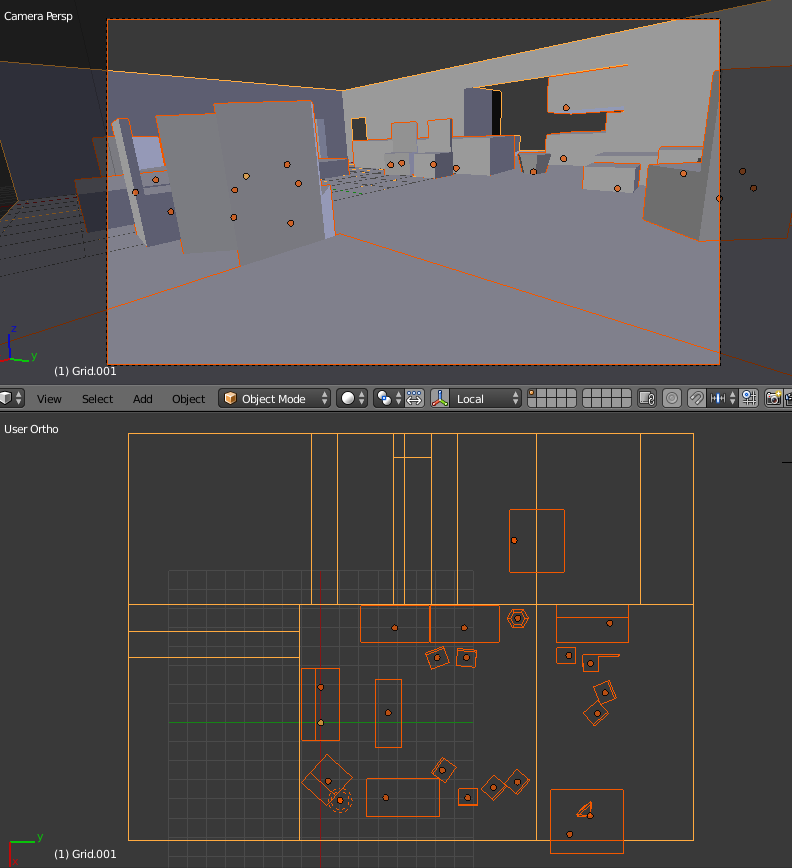Open the Select menu
Viewport: 792px width, 868px height.
tap(97, 399)
